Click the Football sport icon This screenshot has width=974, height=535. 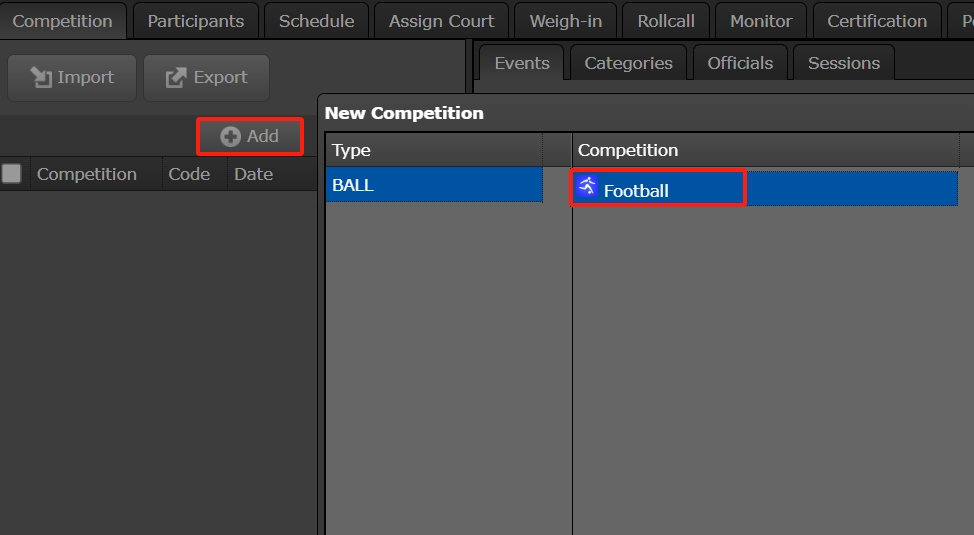click(587, 186)
